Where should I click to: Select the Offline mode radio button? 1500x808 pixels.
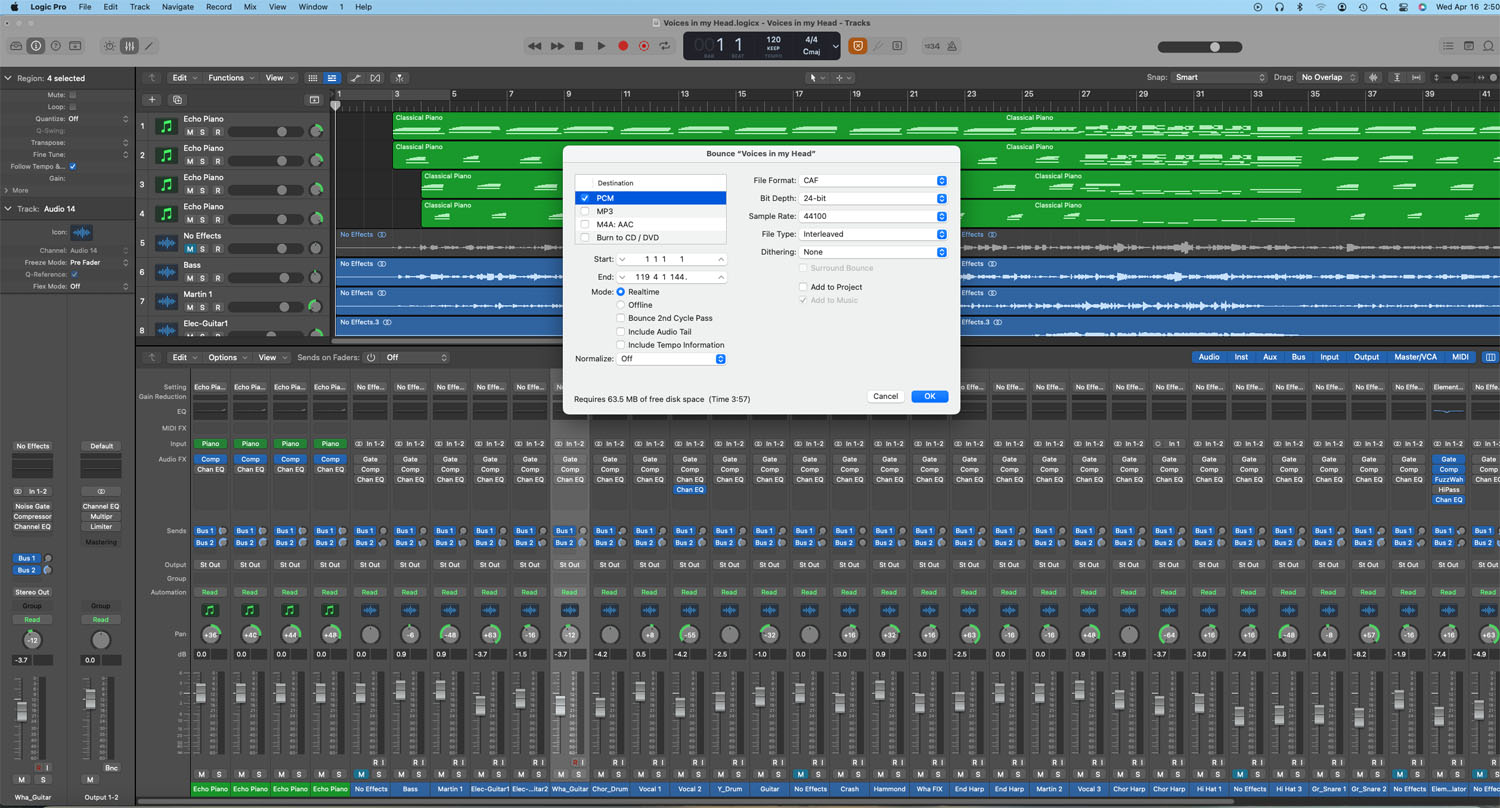[621, 305]
